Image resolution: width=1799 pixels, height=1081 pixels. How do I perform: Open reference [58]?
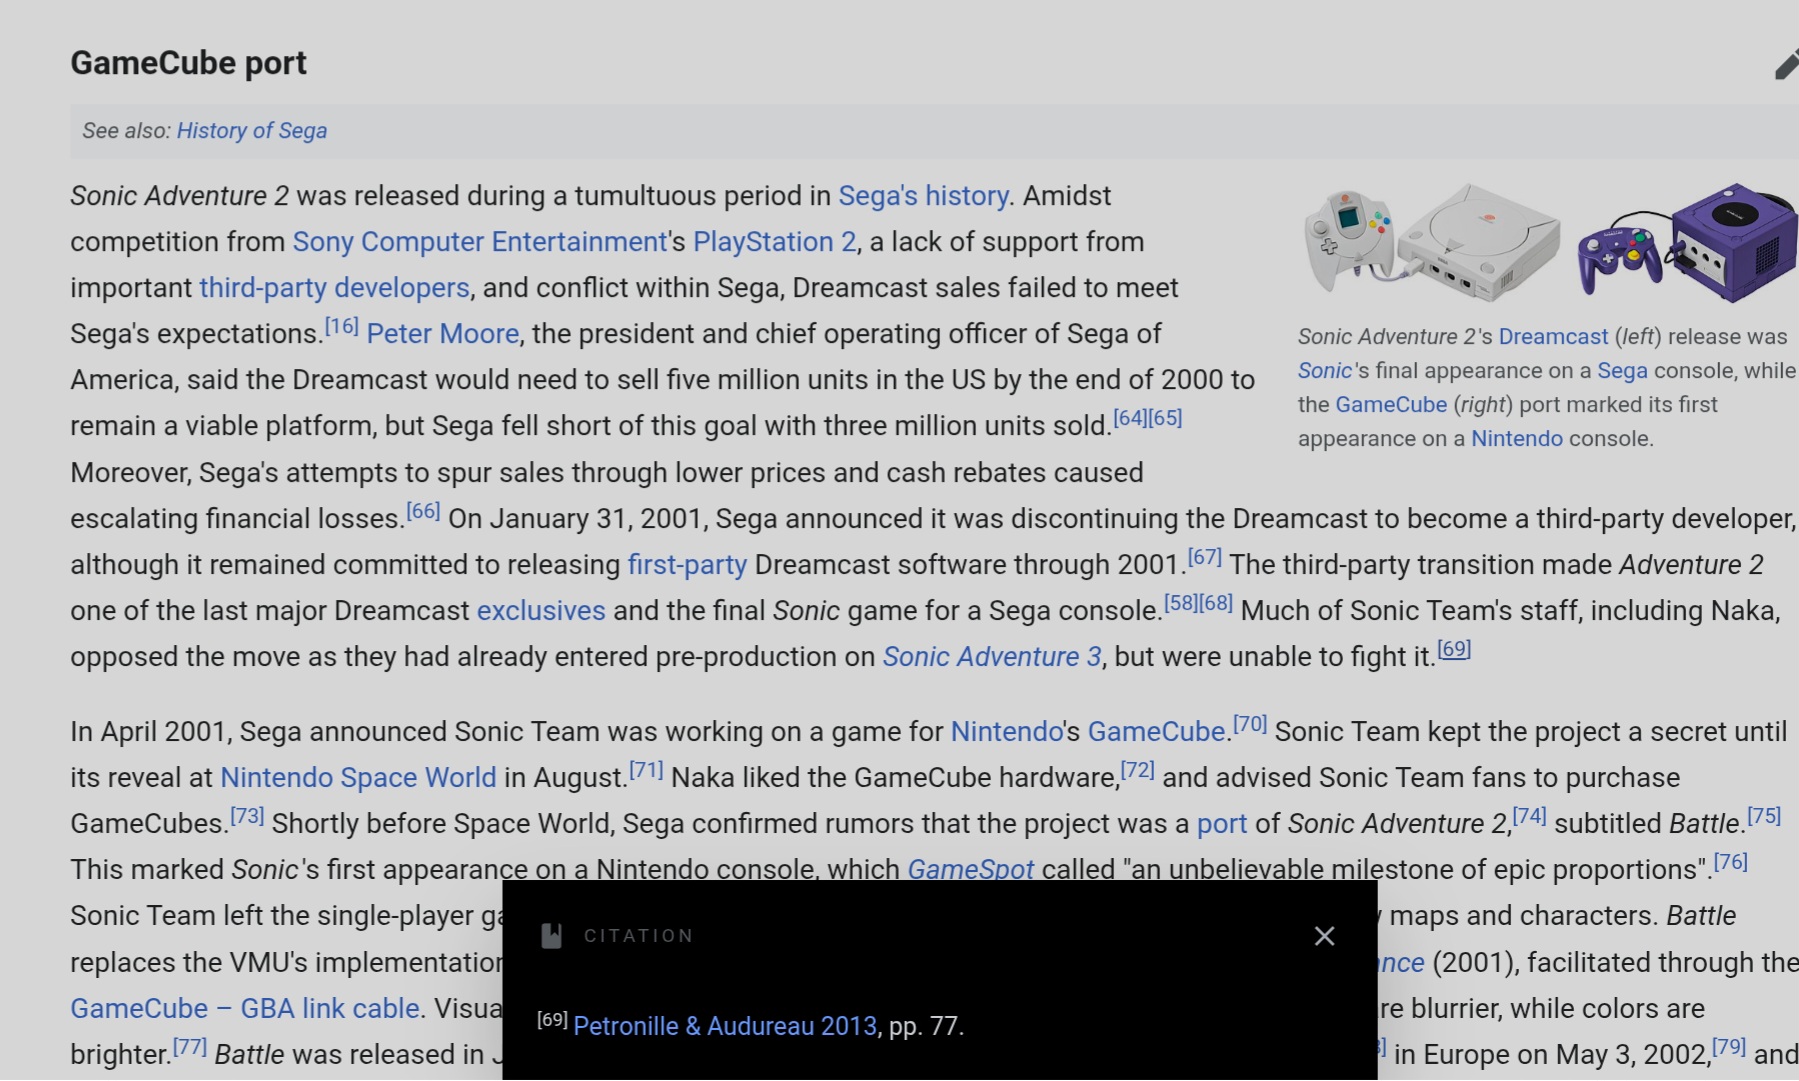1181,603
